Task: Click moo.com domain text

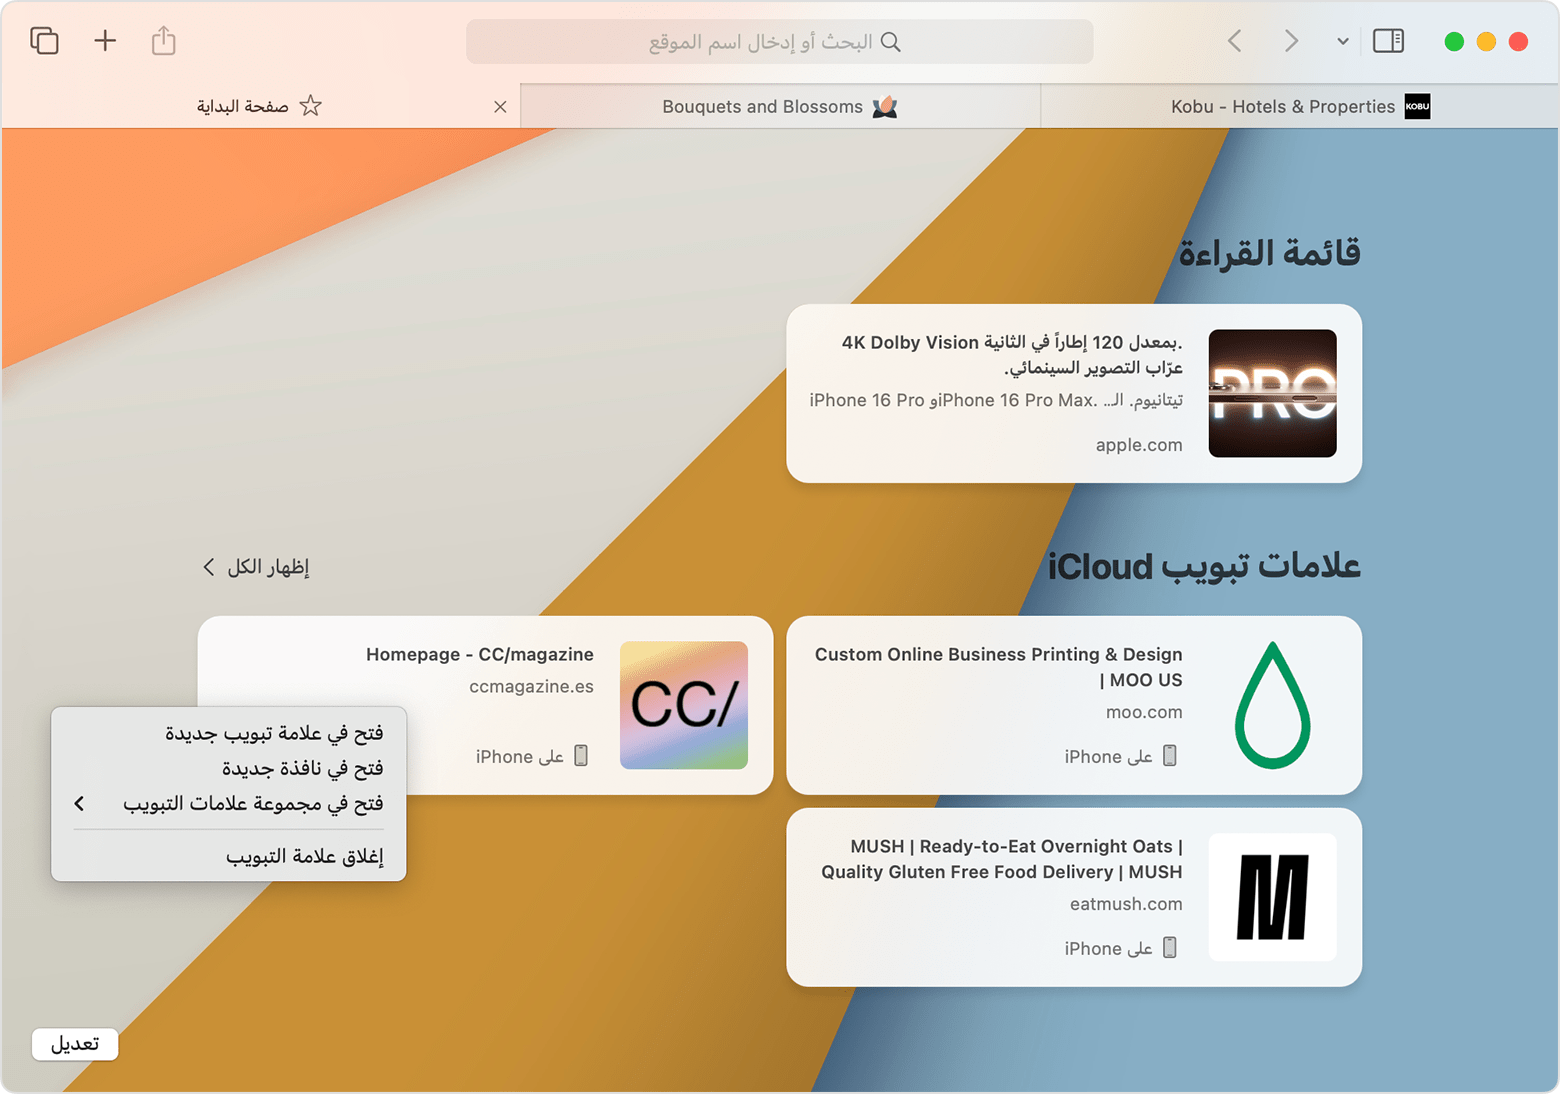Action: coord(1144,712)
